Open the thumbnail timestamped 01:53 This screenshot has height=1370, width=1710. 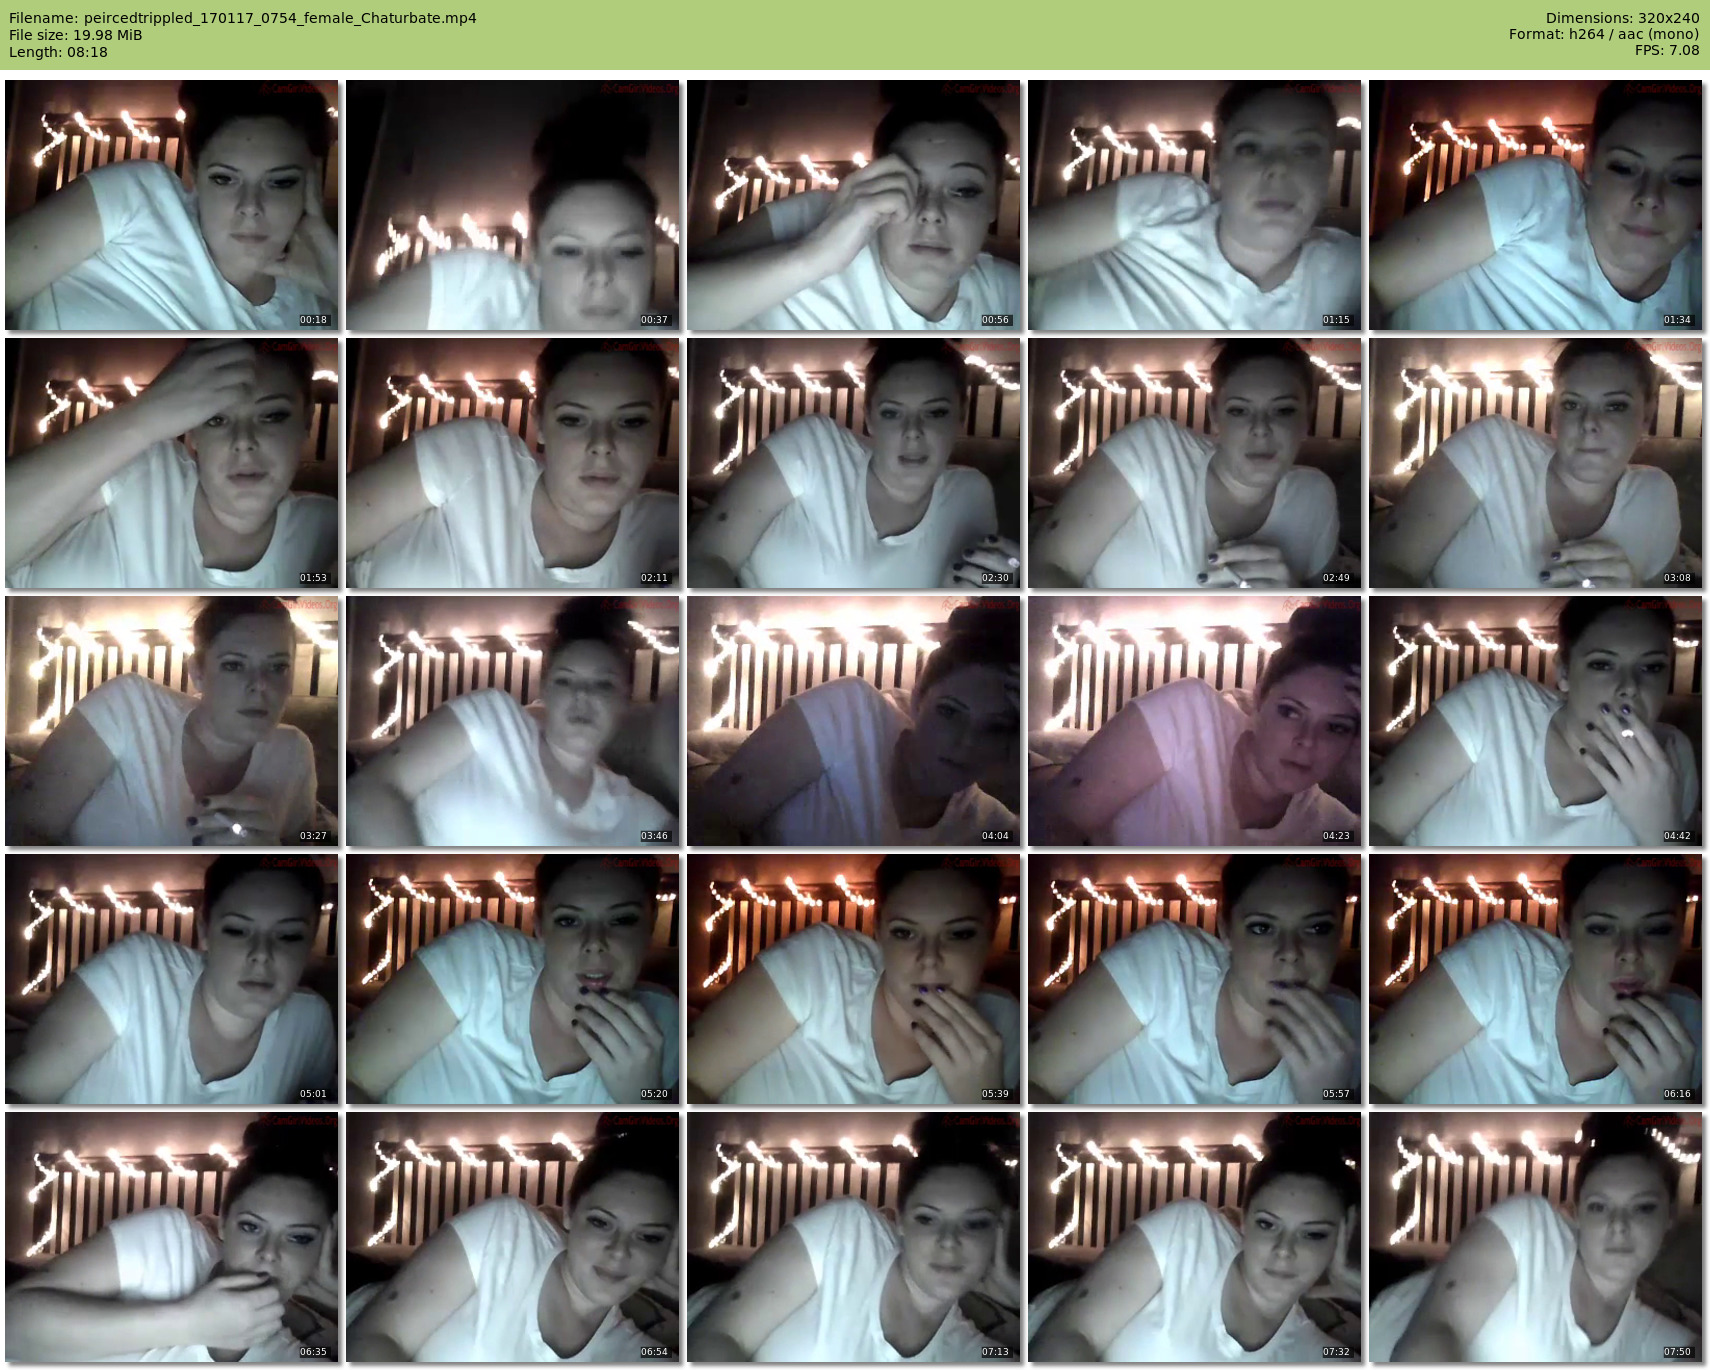tap(172, 463)
